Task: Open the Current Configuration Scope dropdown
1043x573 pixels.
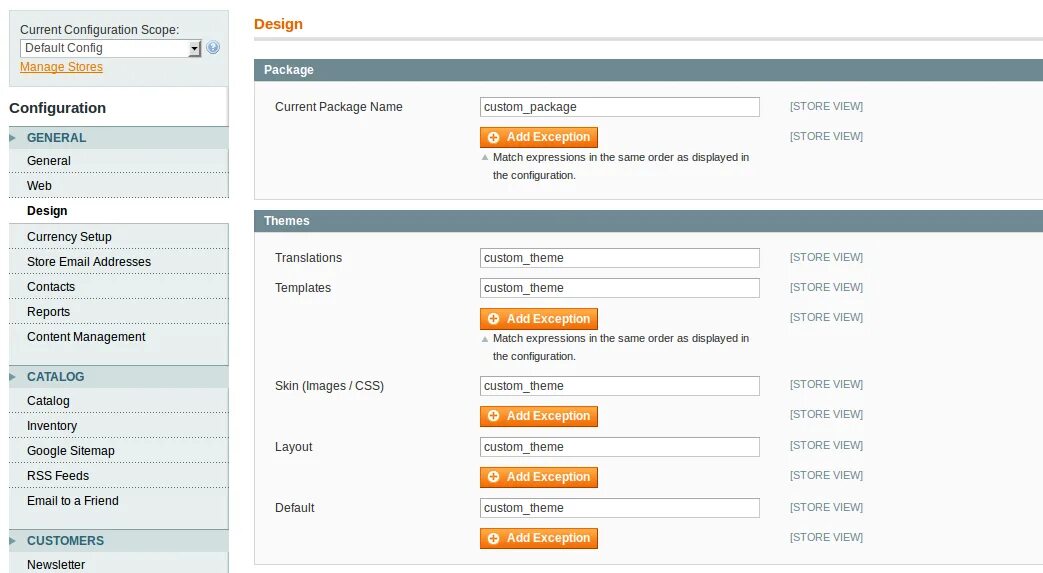Action: [111, 48]
